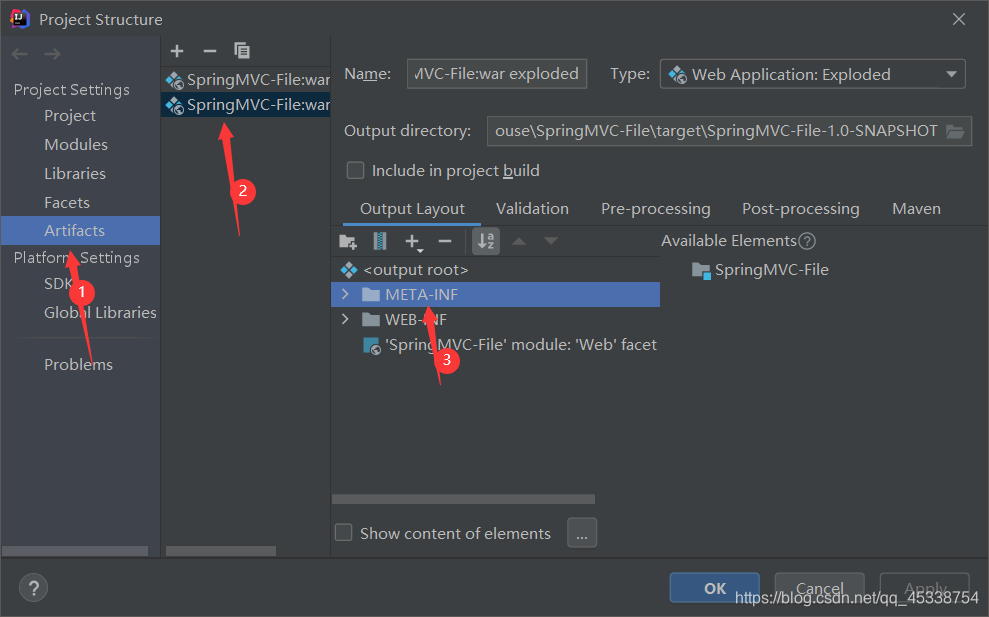The height and width of the screenshot is (617, 989).
Task: Check Show content of elements
Action: tap(344, 532)
